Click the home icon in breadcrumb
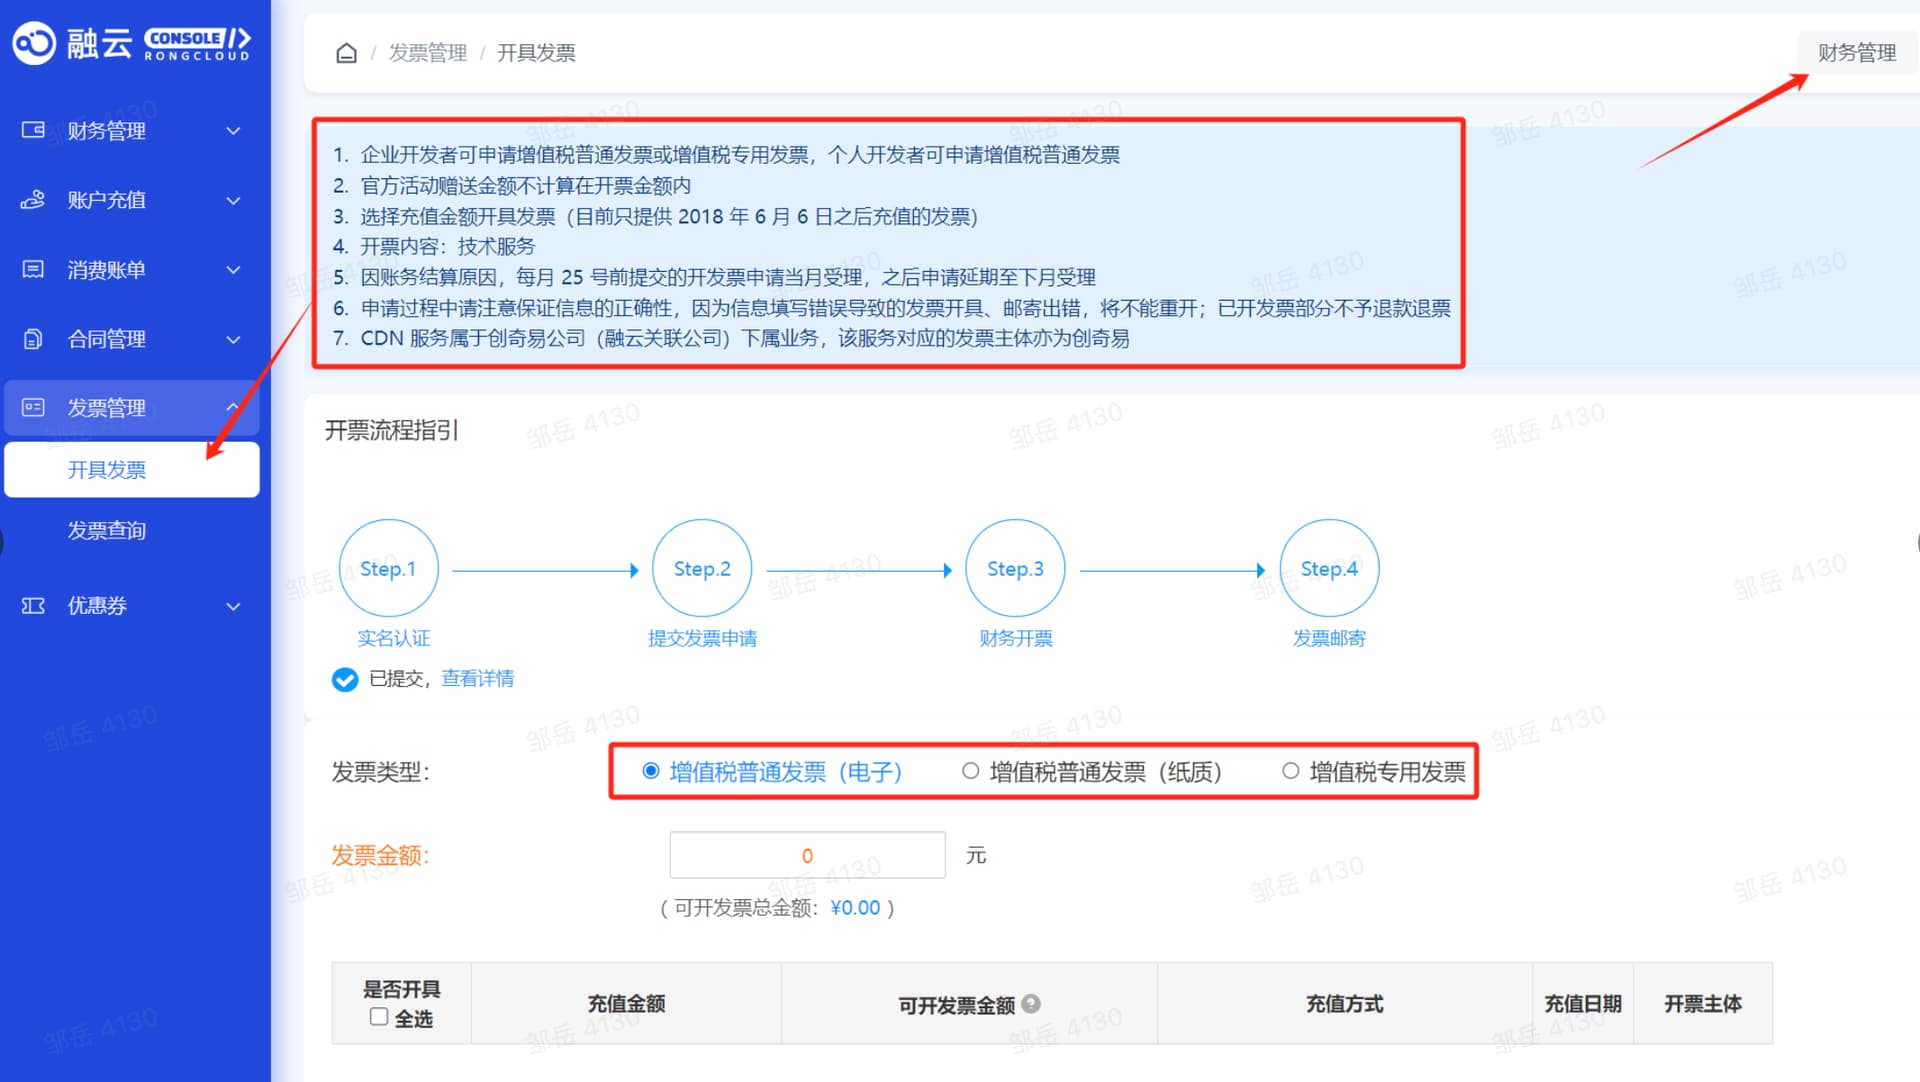The image size is (1920, 1082). 346,53
